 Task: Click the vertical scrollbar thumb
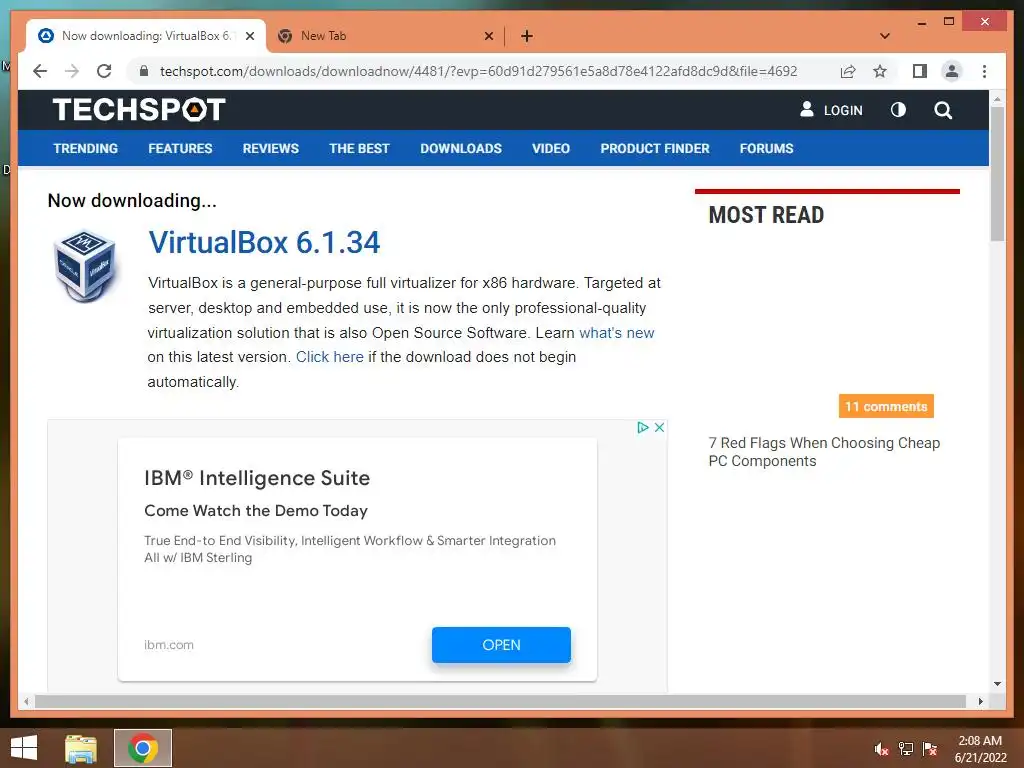click(997, 173)
